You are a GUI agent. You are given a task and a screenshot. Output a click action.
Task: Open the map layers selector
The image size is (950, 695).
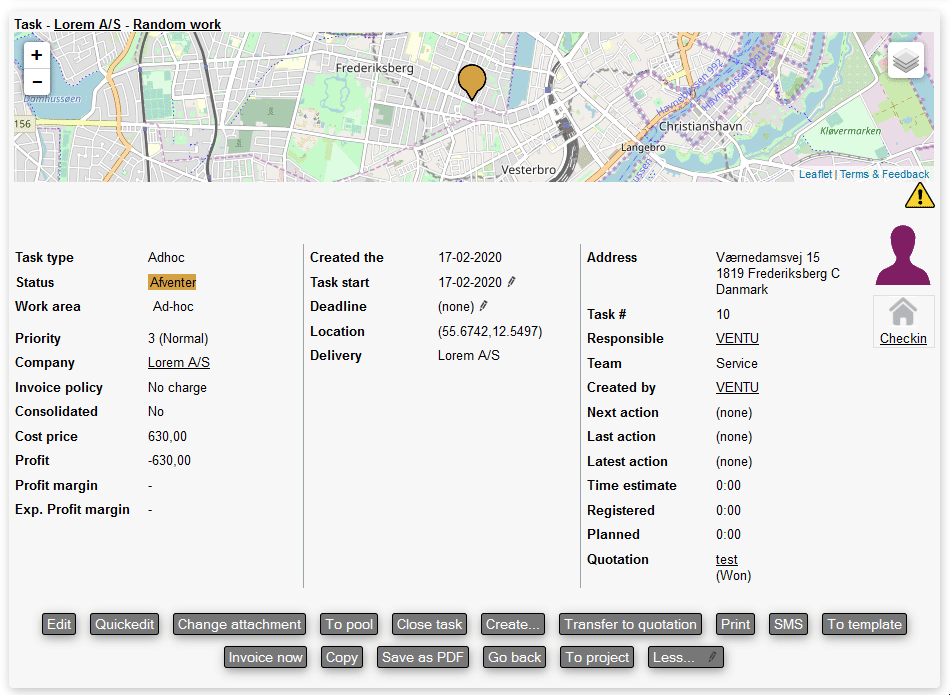905,61
